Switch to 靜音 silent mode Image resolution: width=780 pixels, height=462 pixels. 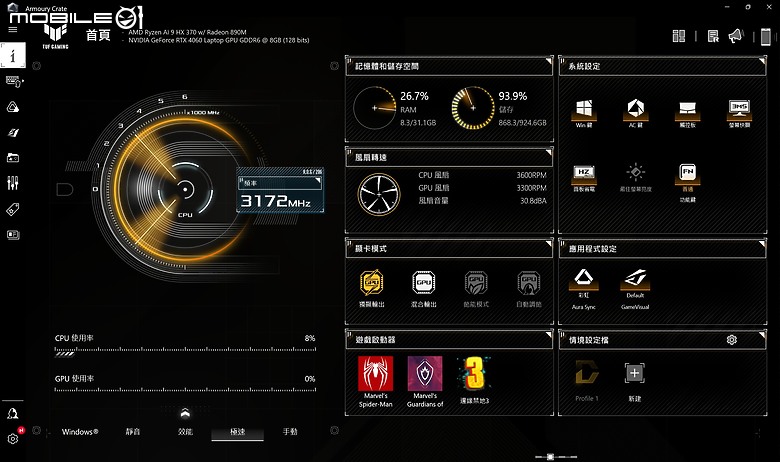[x=133, y=432]
